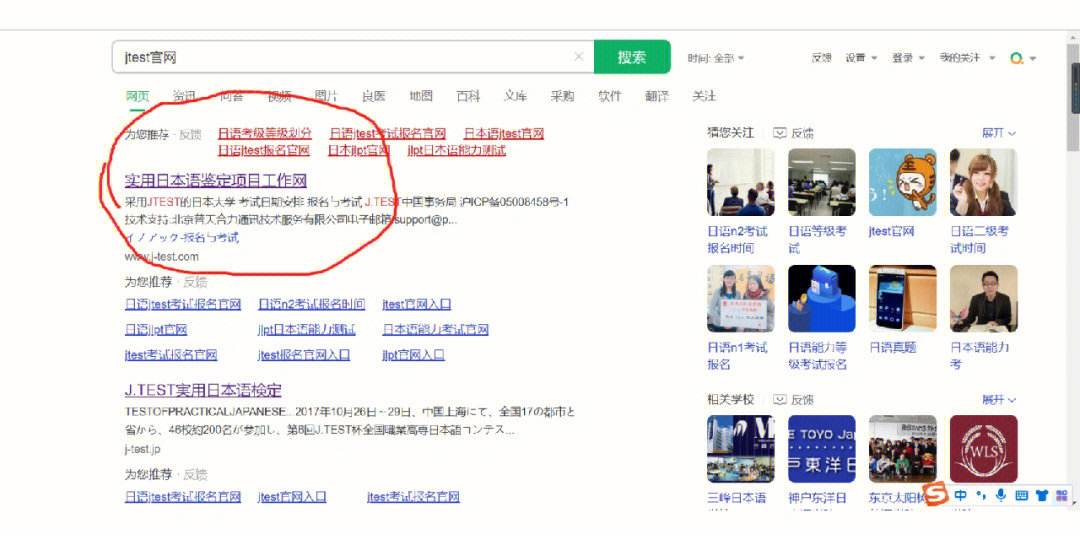1080x540 pixels.
Task: Open result 实用日本语鉴定项目工作网
Action: point(216,181)
